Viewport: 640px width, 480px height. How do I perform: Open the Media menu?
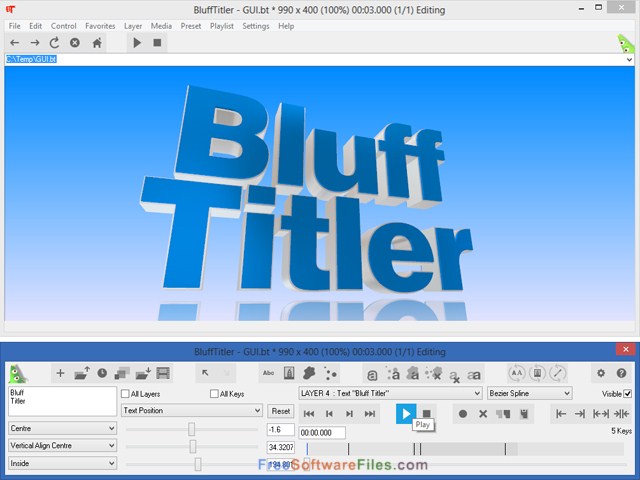tap(161, 26)
